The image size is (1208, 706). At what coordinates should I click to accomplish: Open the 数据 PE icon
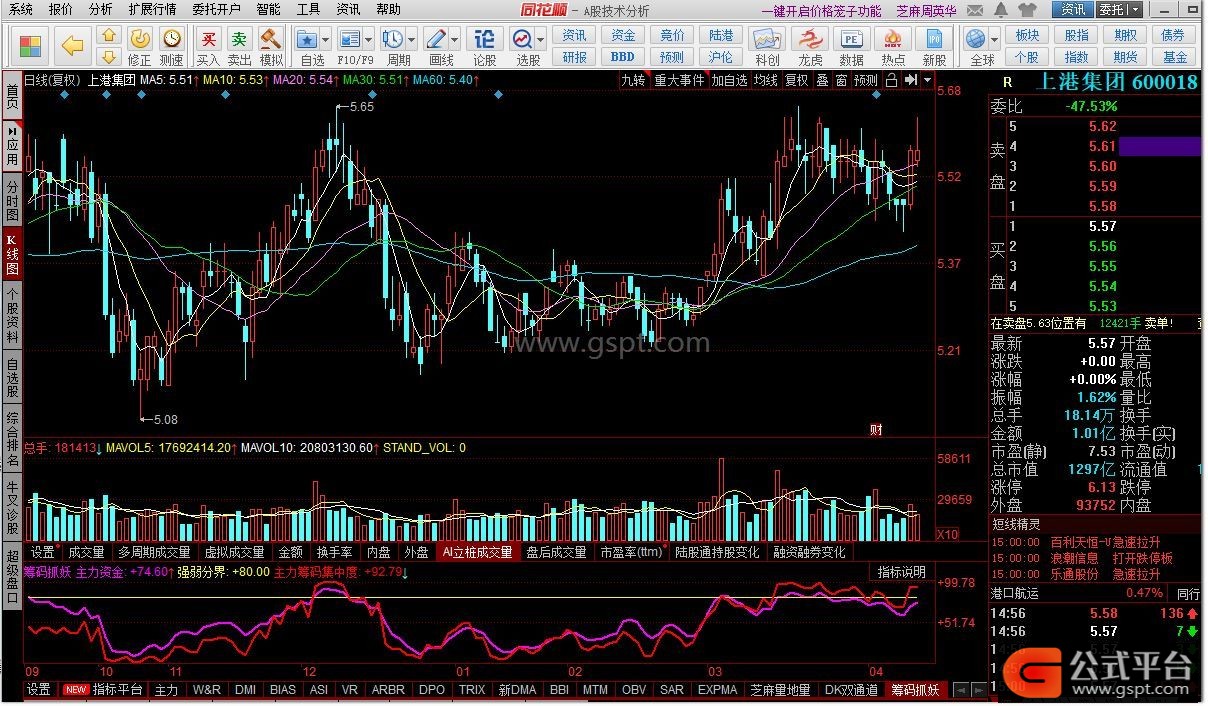852,39
